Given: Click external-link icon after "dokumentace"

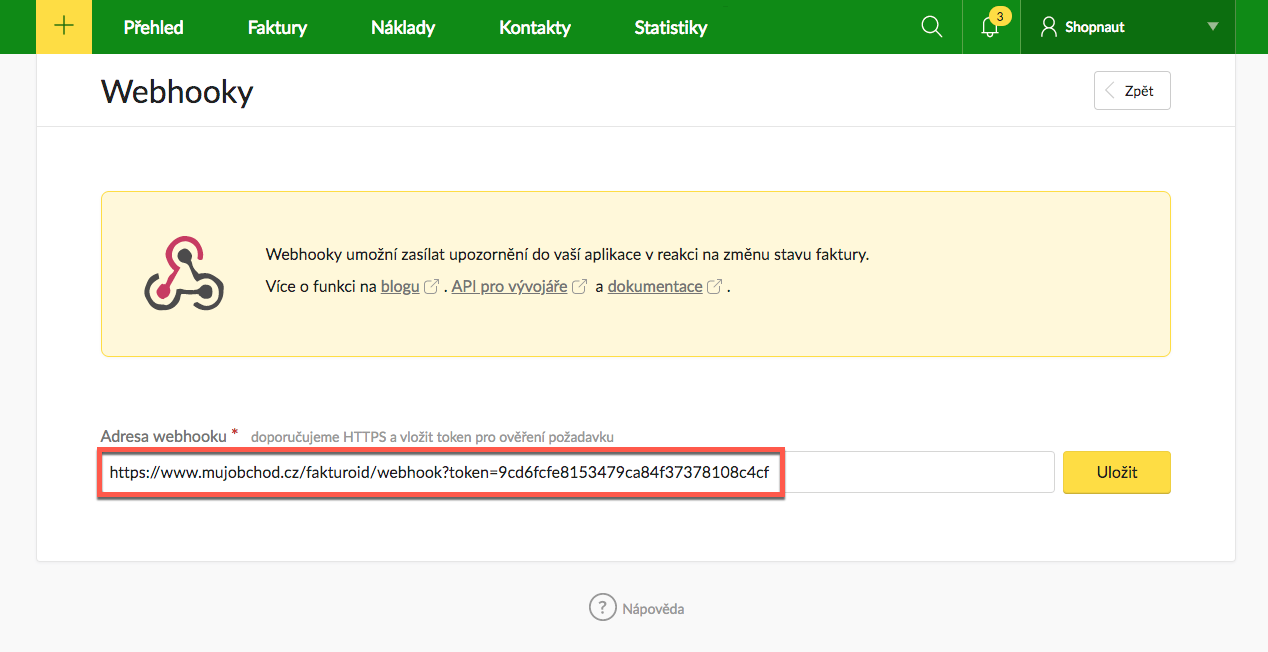Looking at the screenshot, I should click(x=714, y=285).
